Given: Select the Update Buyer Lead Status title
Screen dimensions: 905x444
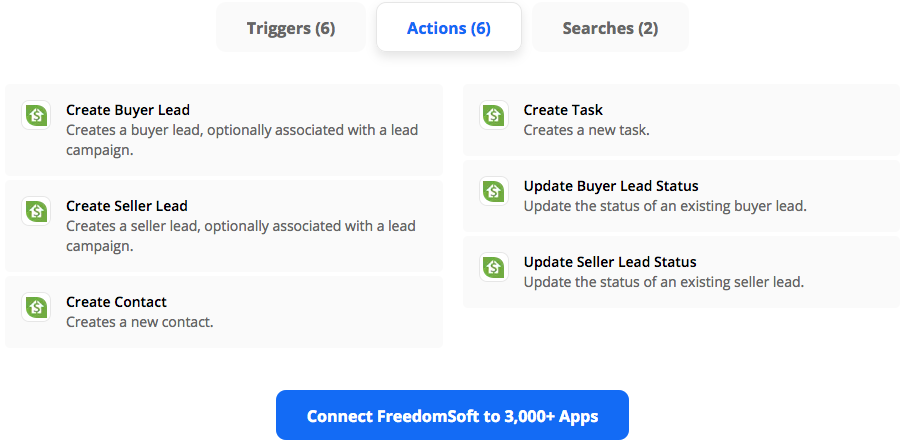Looking at the screenshot, I should point(611,186).
